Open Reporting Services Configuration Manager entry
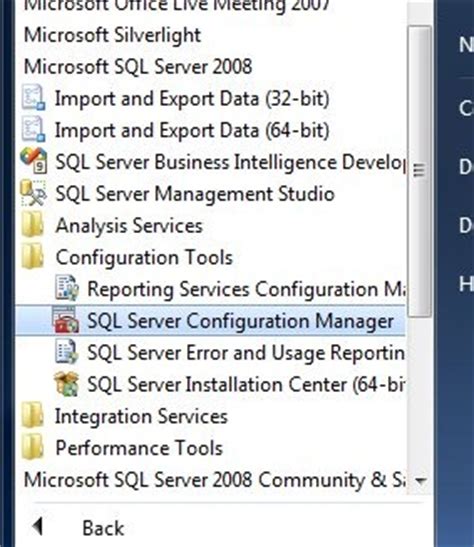The height and width of the screenshot is (547, 474). [x=246, y=289]
